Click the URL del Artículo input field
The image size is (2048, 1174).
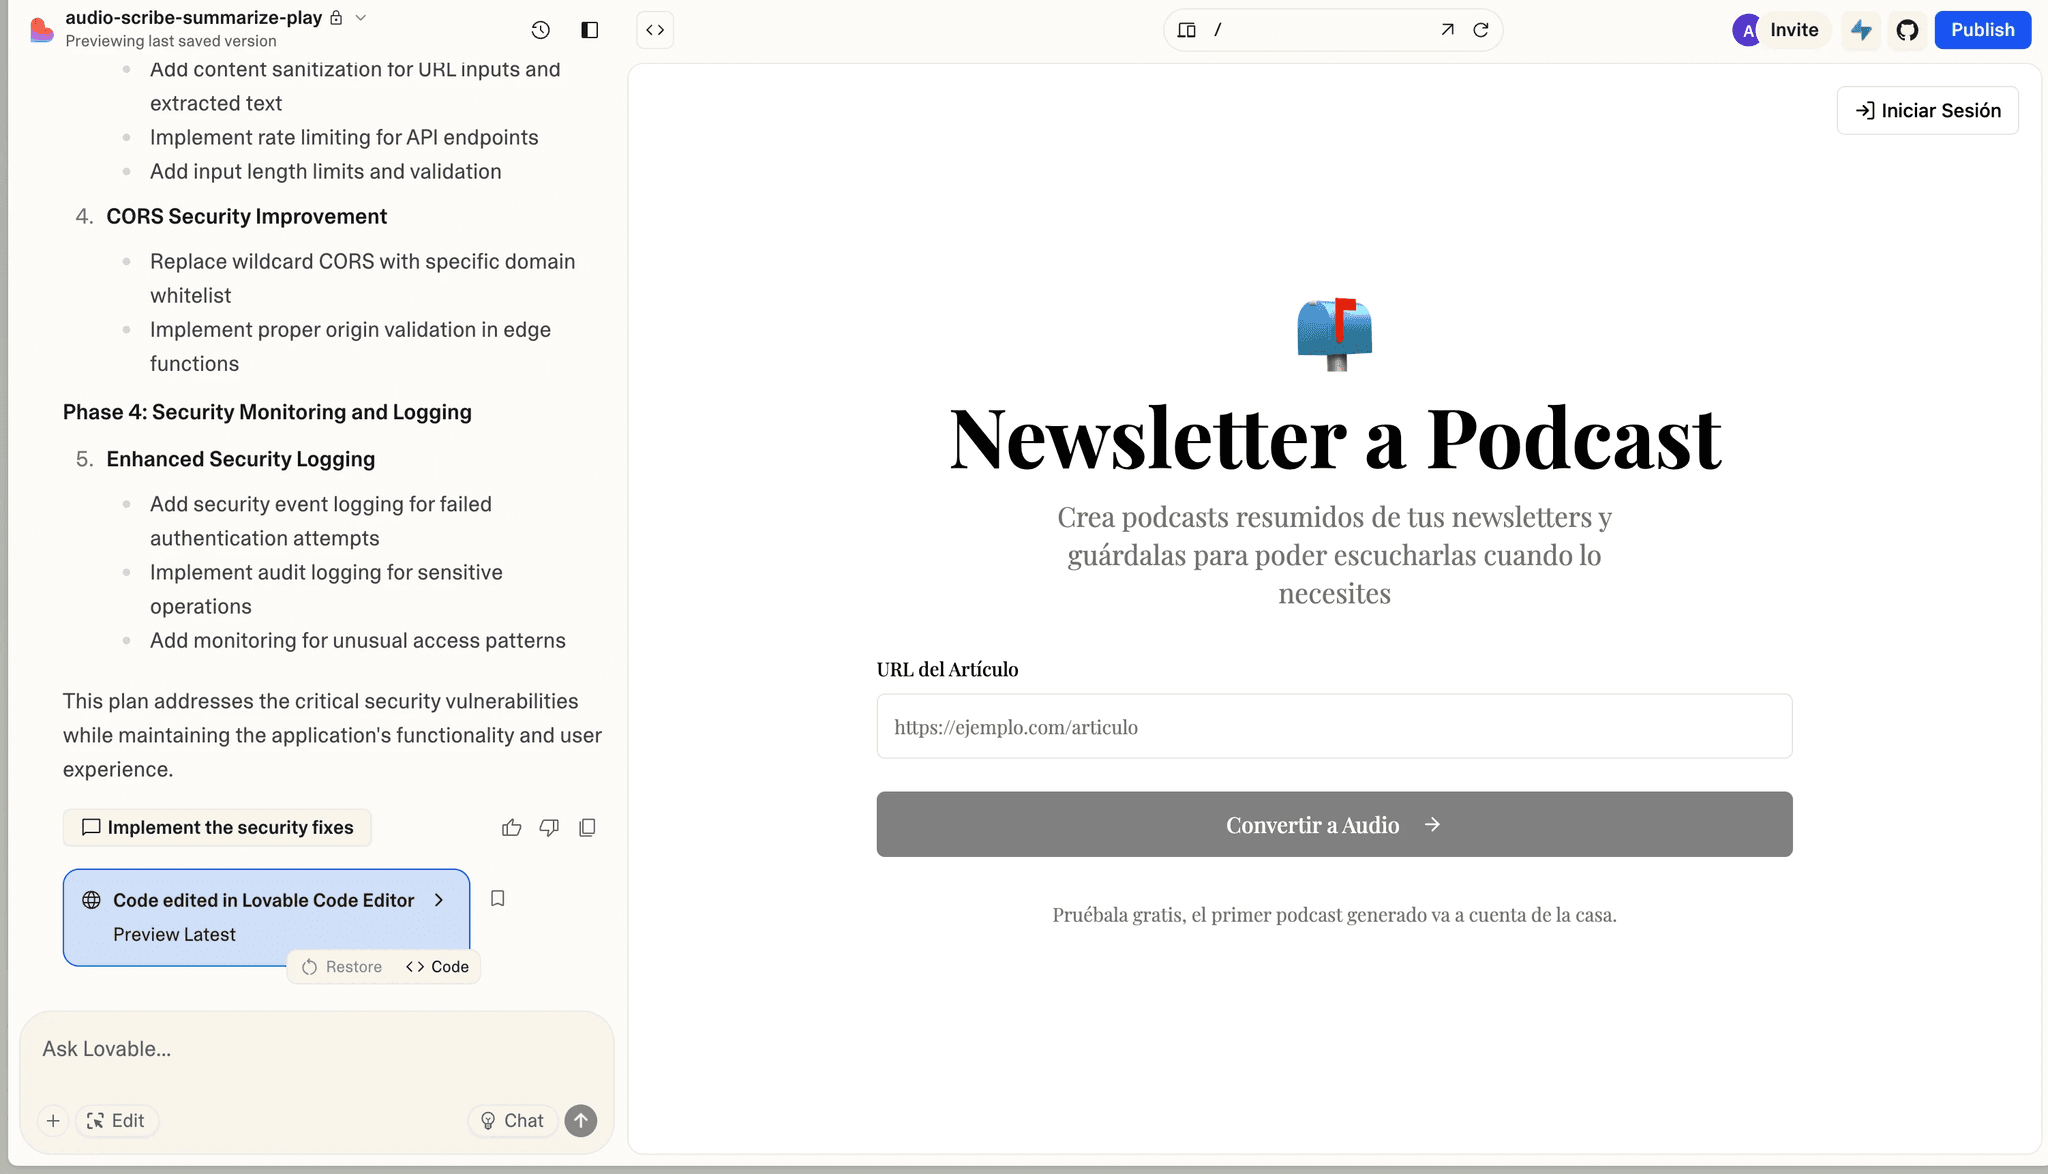(x=1334, y=726)
